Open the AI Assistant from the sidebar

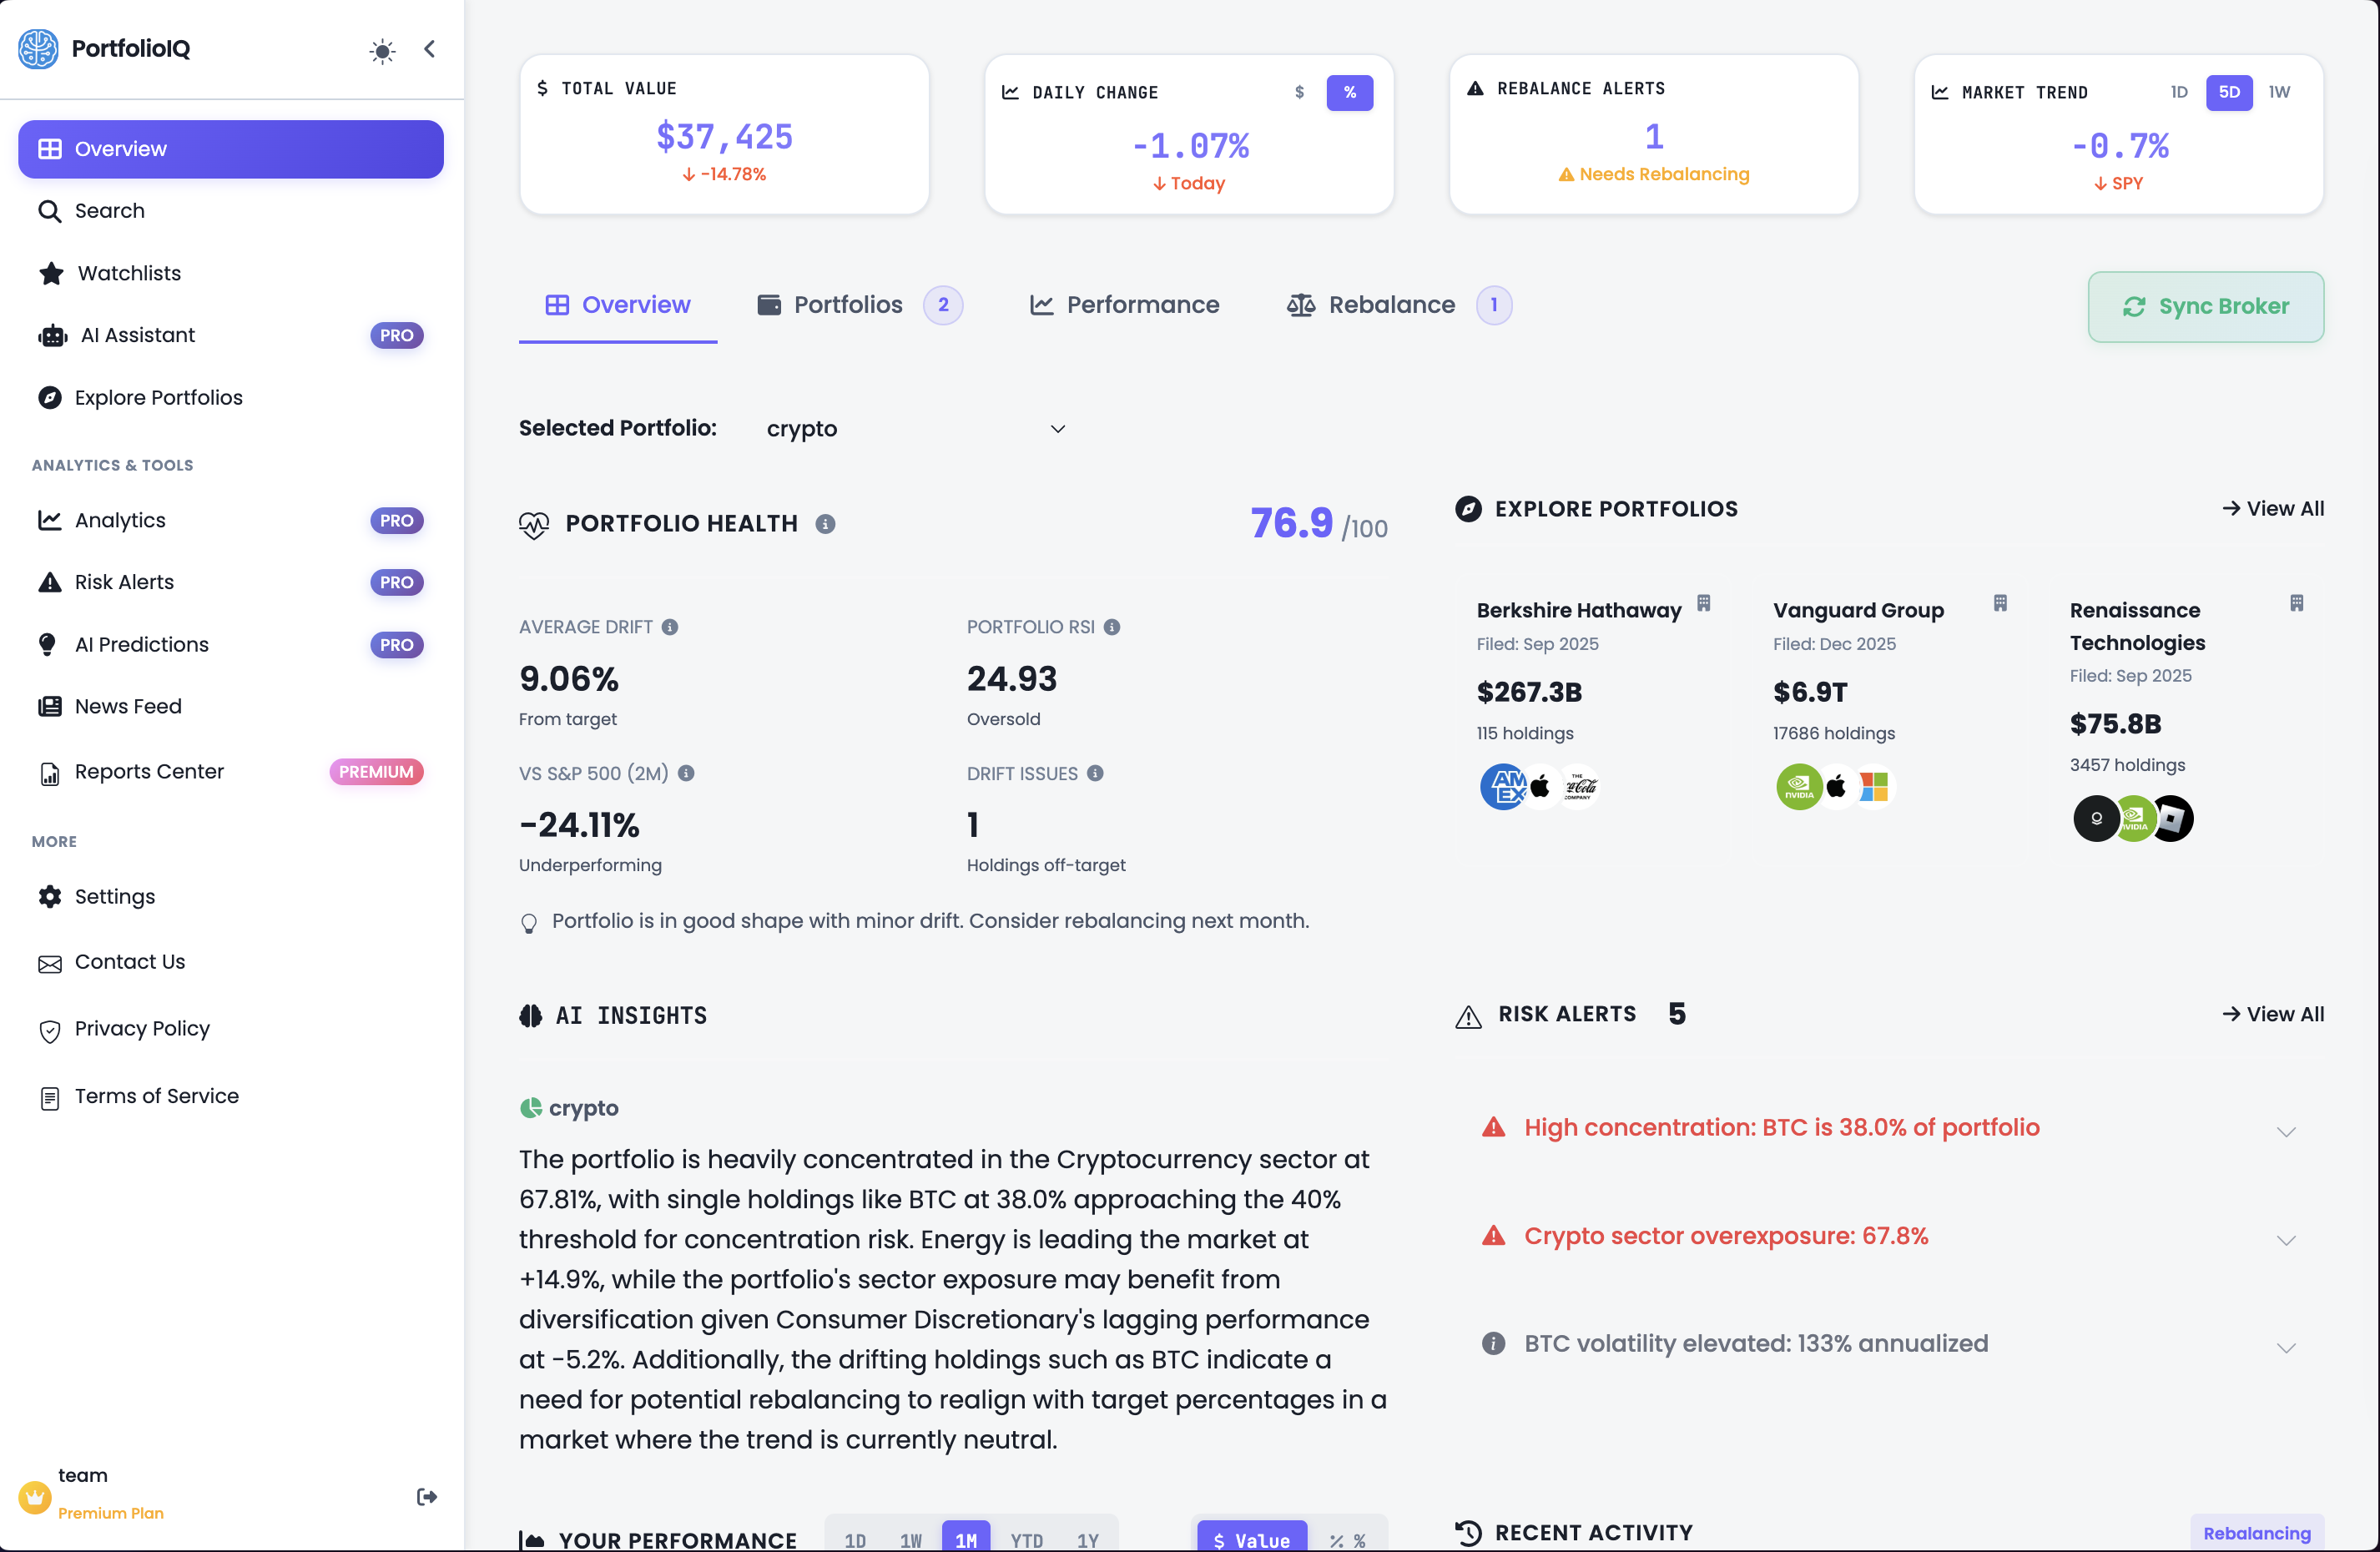pyautogui.click(x=134, y=335)
